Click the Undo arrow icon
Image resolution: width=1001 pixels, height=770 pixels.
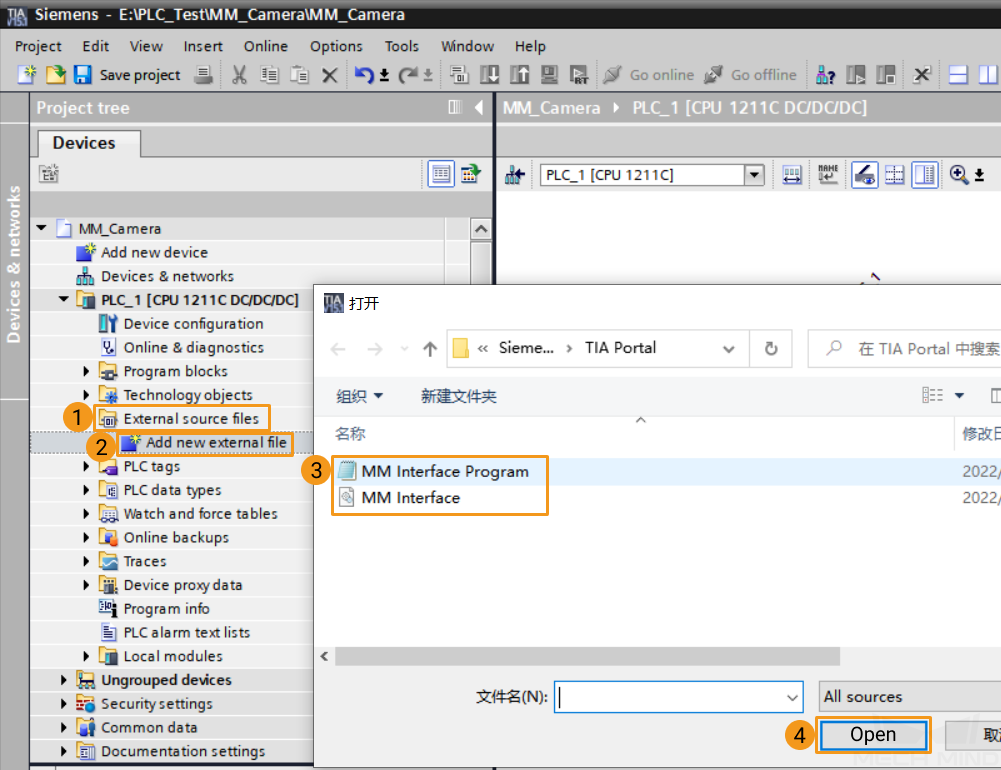[x=364, y=75]
